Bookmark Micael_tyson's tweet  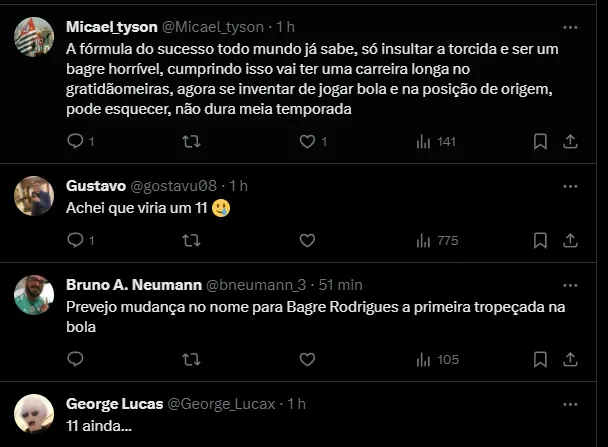540,142
